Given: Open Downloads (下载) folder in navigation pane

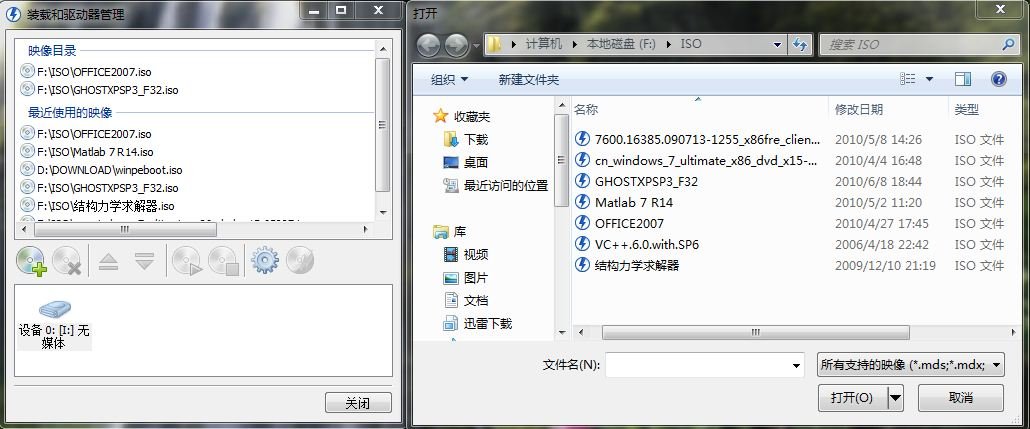Looking at the screenshot, I should [x=466, y=139].
